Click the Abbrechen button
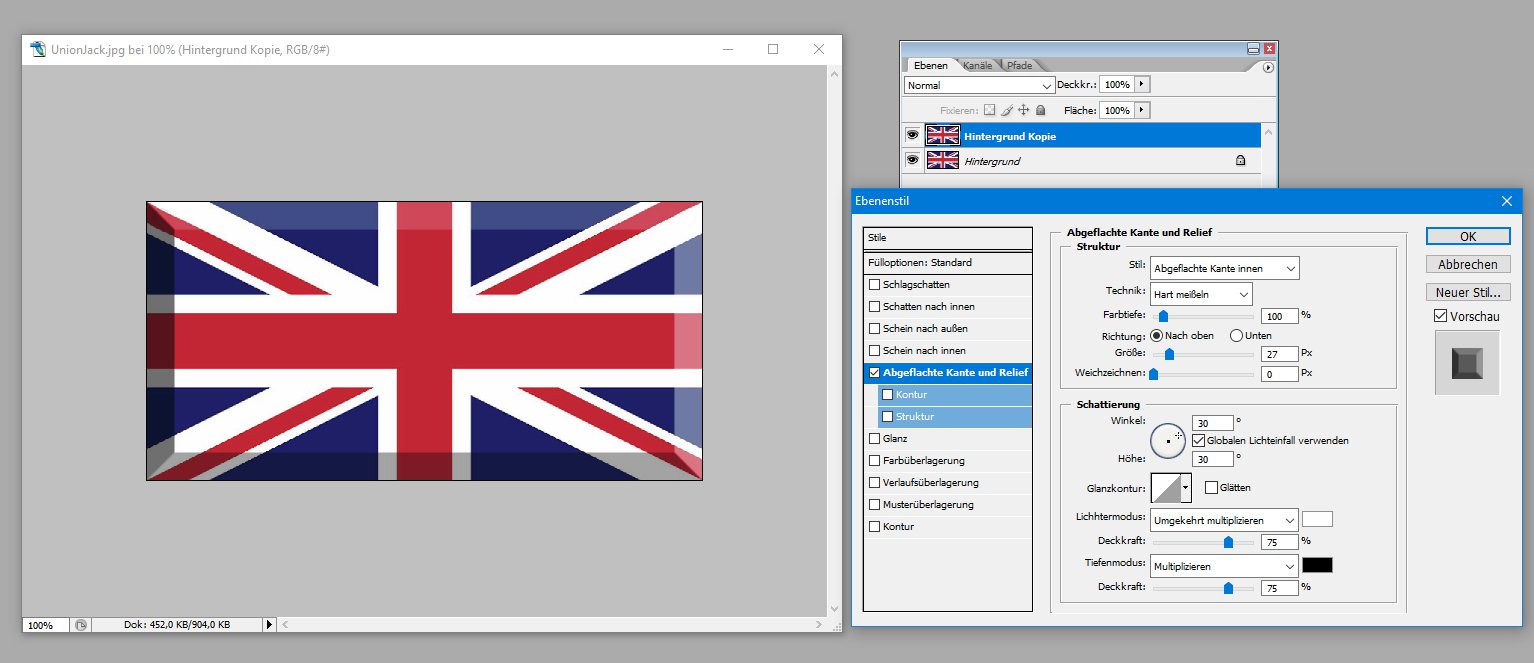Image resolution: width=1534 pixels, height=663 pixels. pos(1467,265)
